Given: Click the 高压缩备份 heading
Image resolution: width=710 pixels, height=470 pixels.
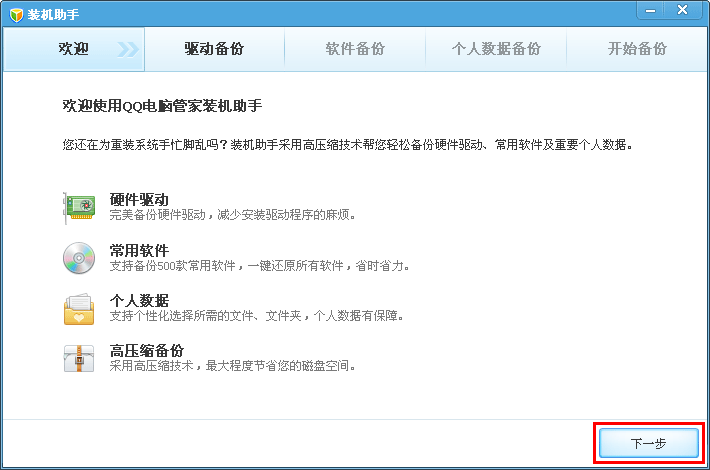Looking at the screenshot, I should [x=147, y=350].
